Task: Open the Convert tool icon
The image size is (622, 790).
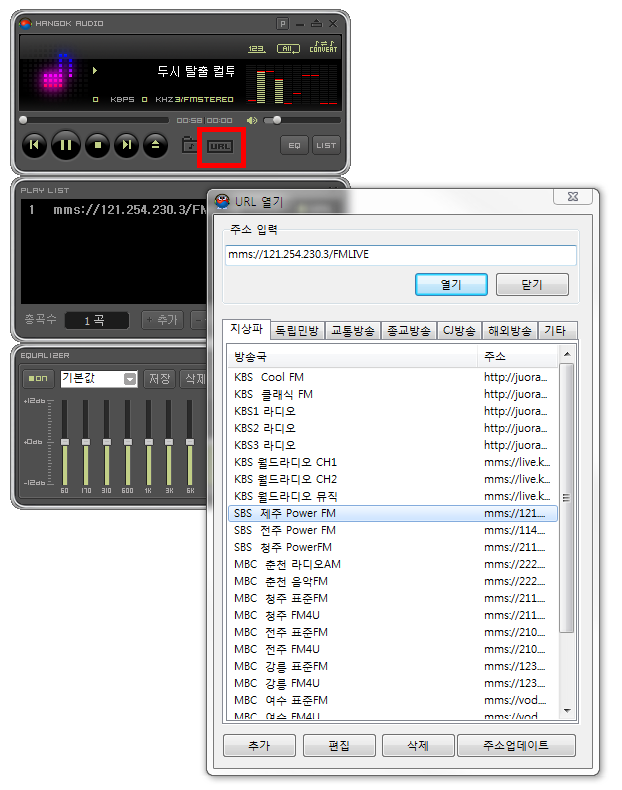Action: coord(323,47)
